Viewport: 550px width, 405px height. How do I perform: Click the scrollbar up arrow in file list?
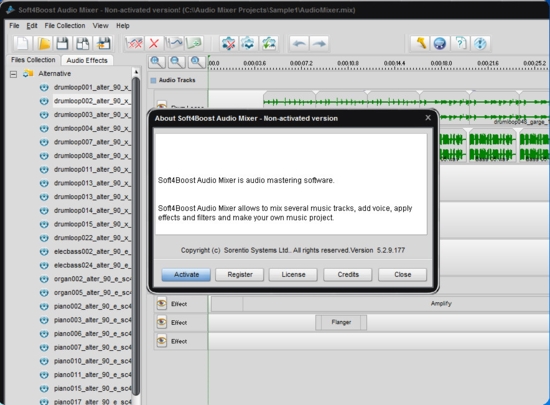136,72
